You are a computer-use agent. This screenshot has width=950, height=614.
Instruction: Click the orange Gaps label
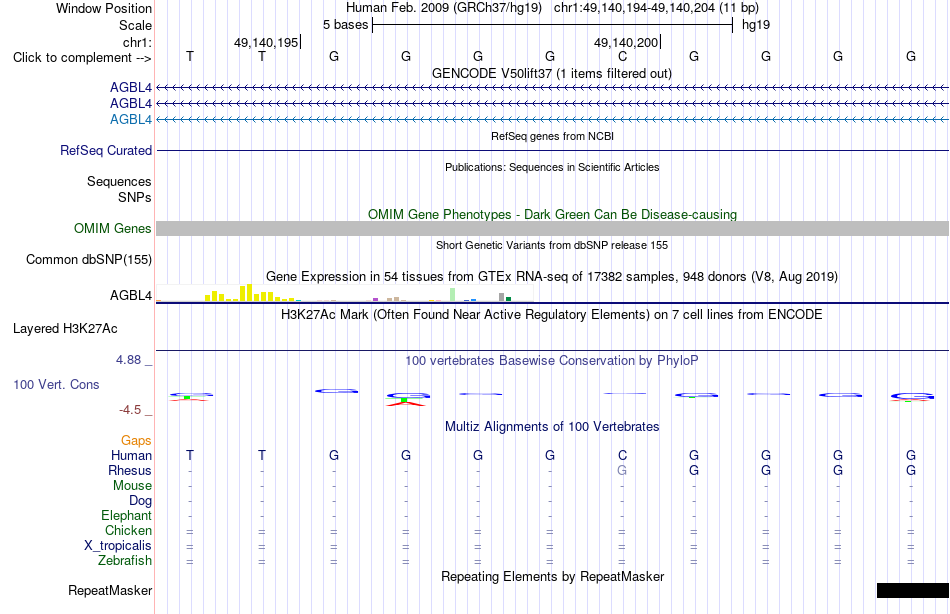pyautogui.click(x=136, y=441)
